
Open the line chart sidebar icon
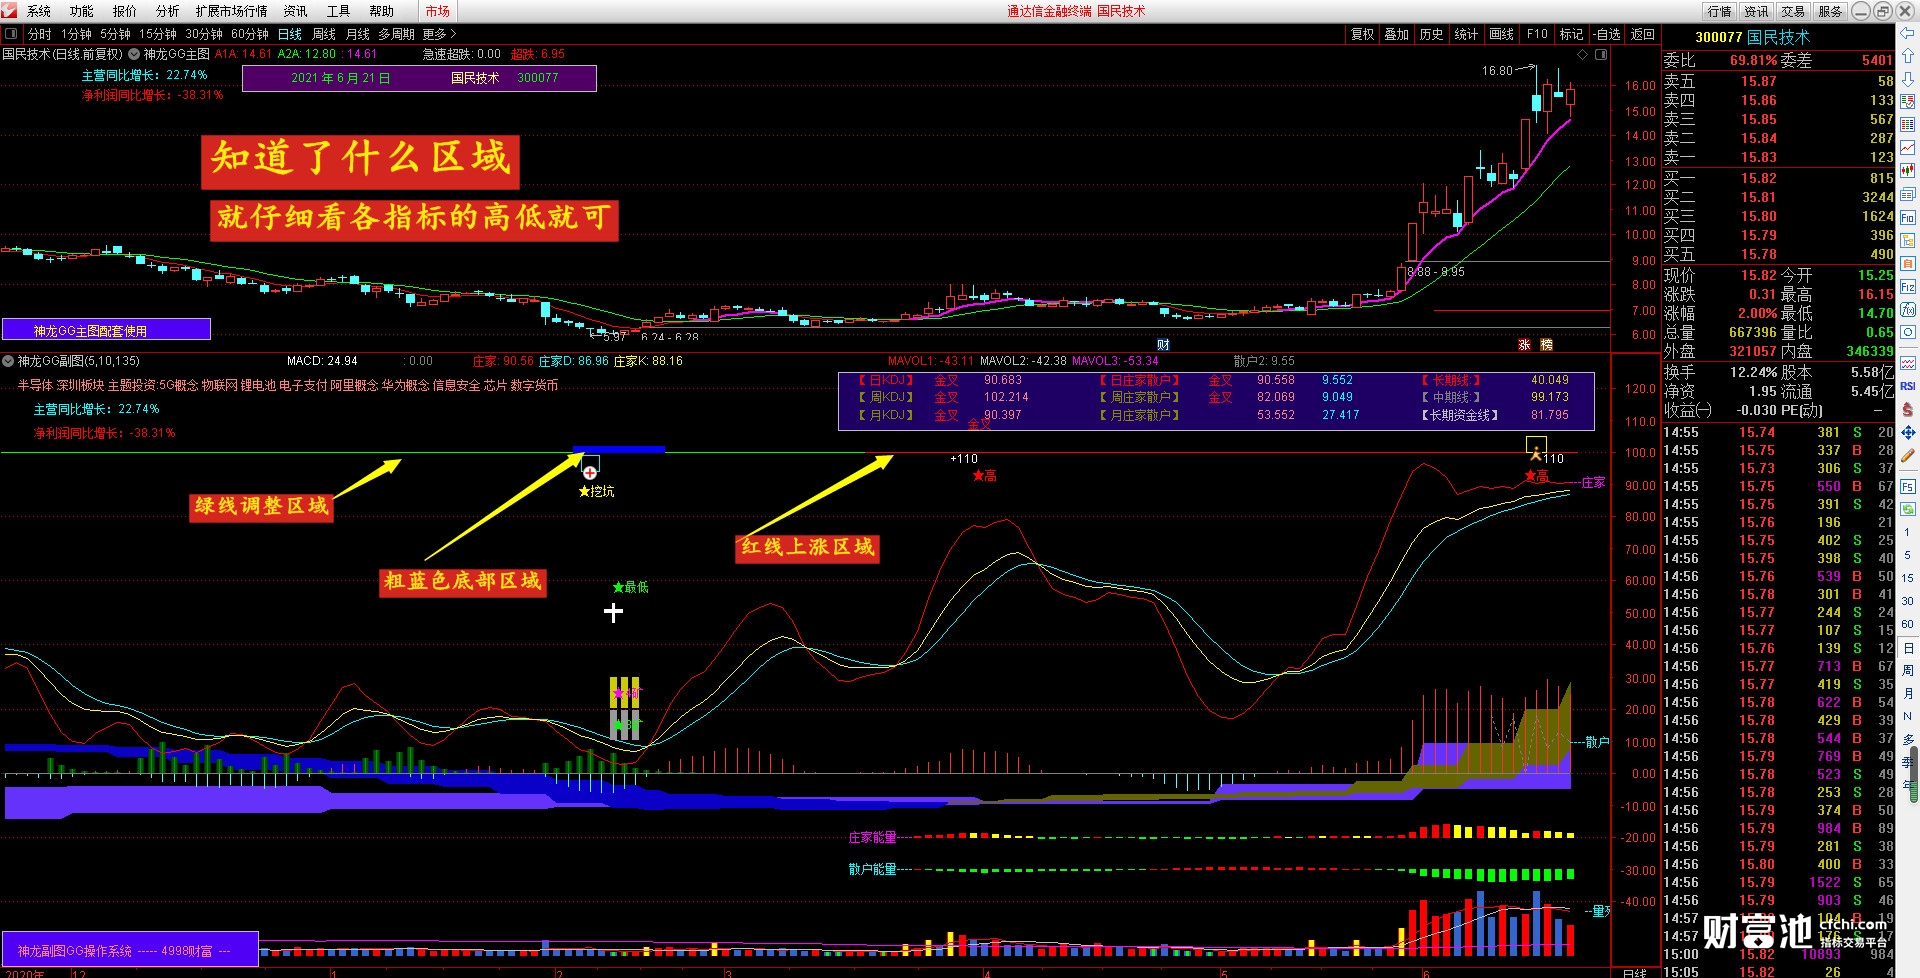[x=1908, y=147]
